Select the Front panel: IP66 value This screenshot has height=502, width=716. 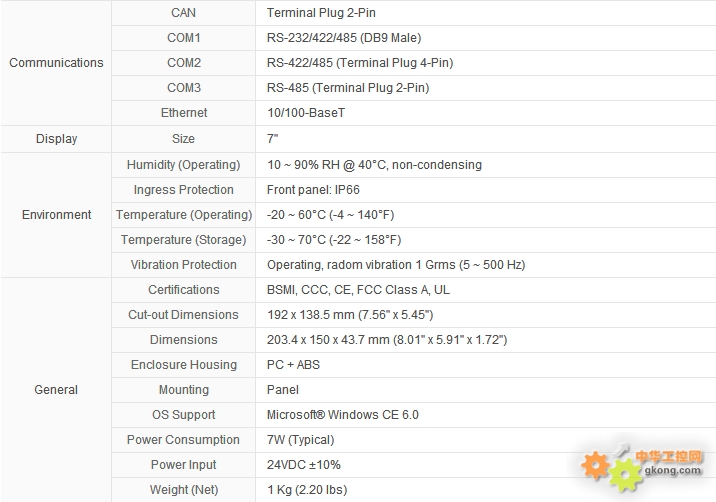313,190
